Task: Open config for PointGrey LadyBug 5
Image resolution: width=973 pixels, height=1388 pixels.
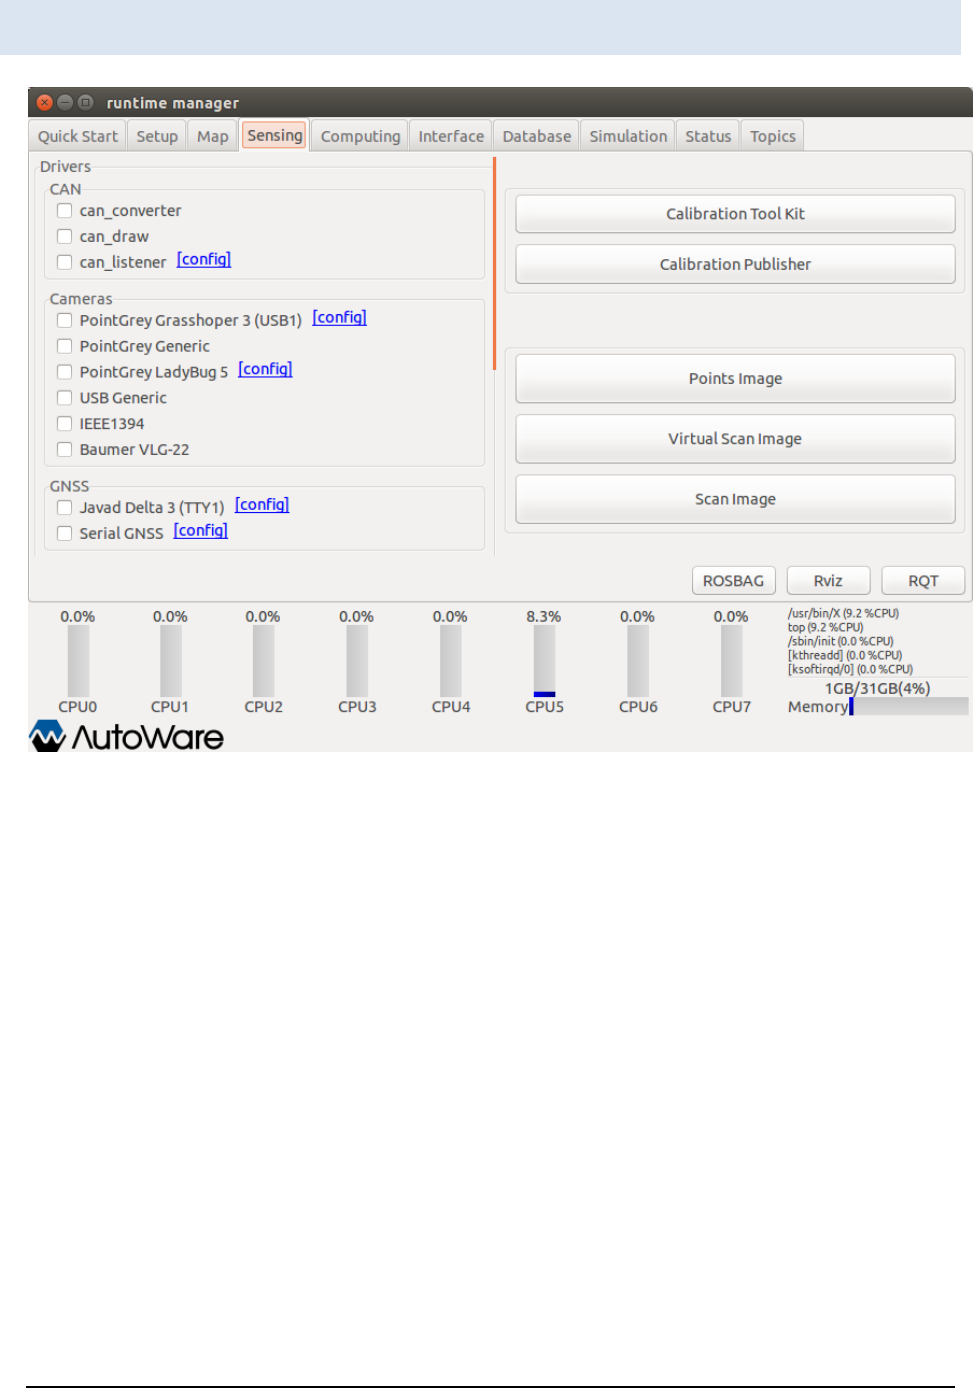Action: click(265, 369)
